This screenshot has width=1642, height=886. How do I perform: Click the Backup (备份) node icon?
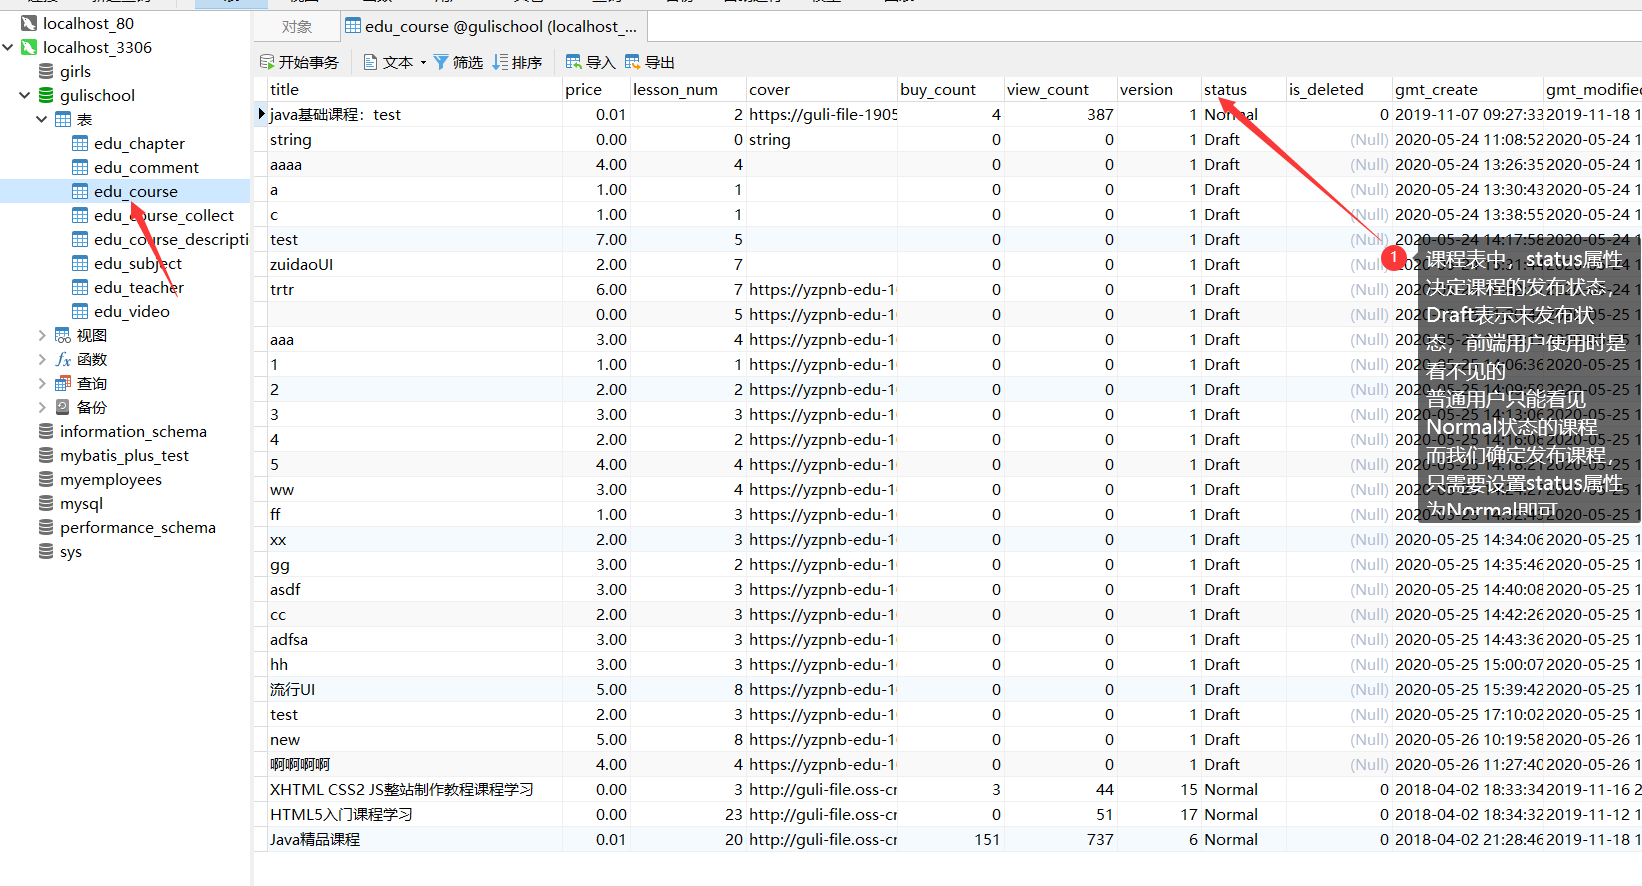point(63,407)
